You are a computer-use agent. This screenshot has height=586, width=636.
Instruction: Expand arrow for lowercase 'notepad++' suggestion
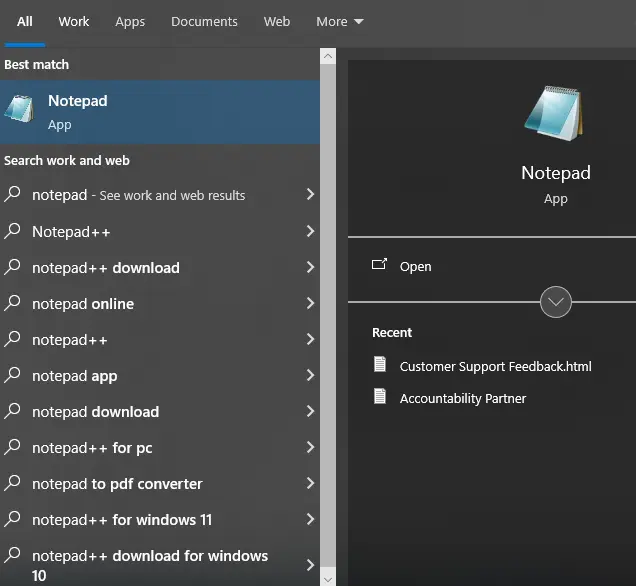pyautogui.click(x=310, y=339)
